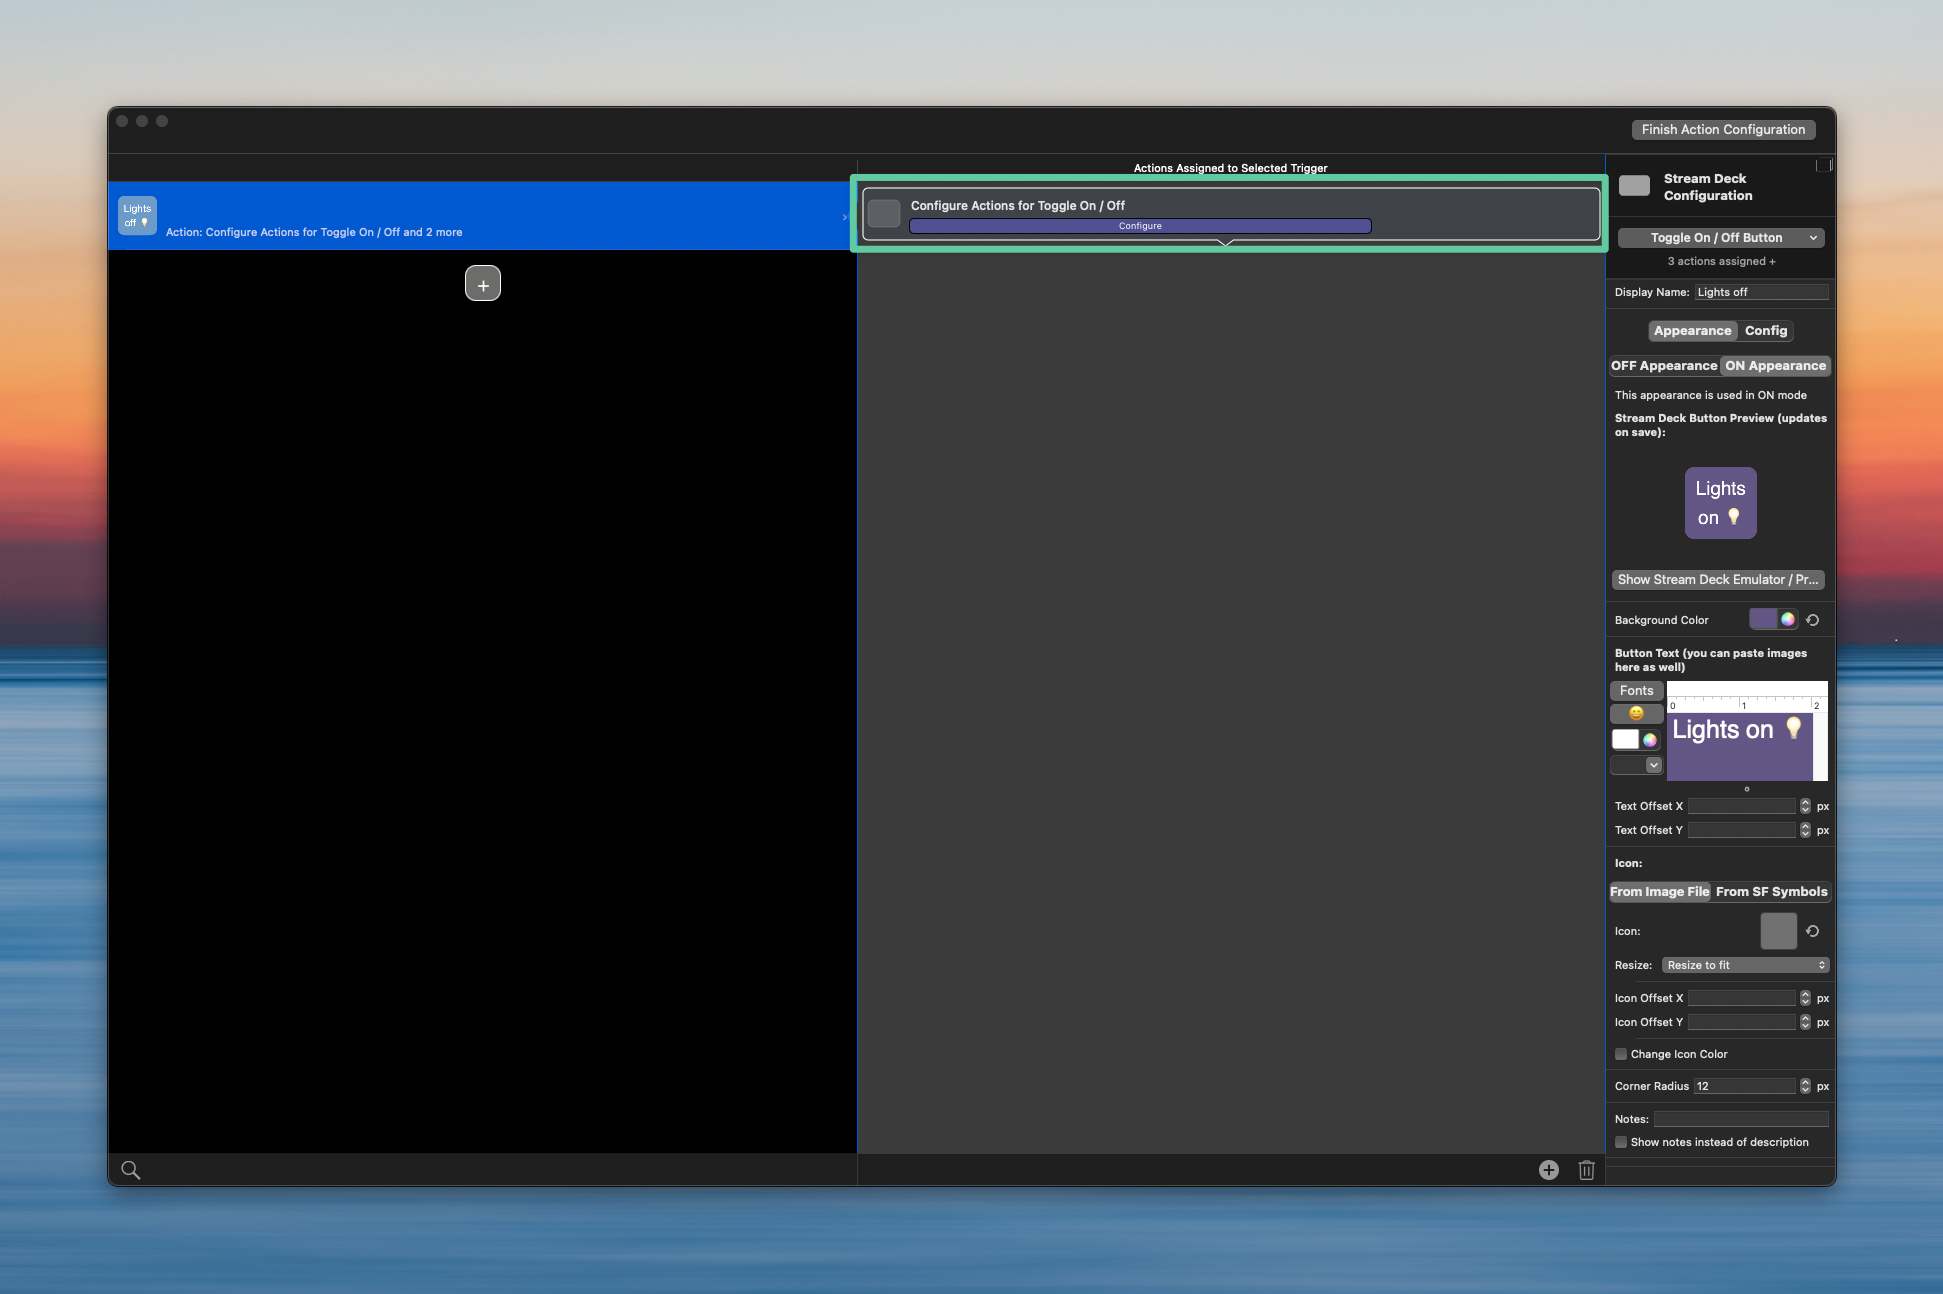Click the purple Background Color swatch

(1762, 620)
